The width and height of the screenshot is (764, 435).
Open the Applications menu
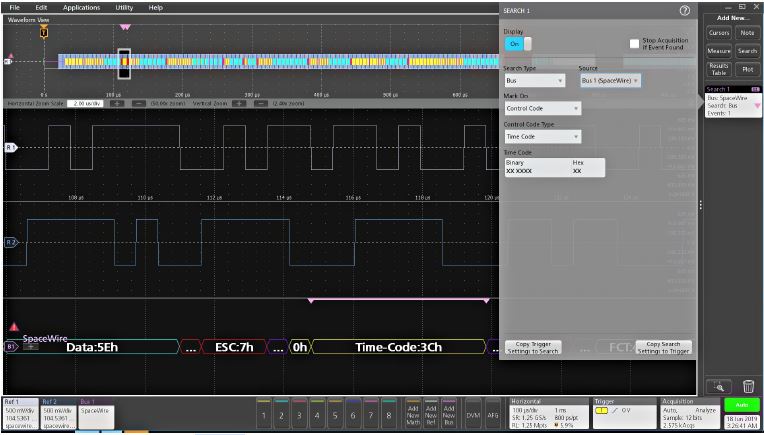pos(81,7)
